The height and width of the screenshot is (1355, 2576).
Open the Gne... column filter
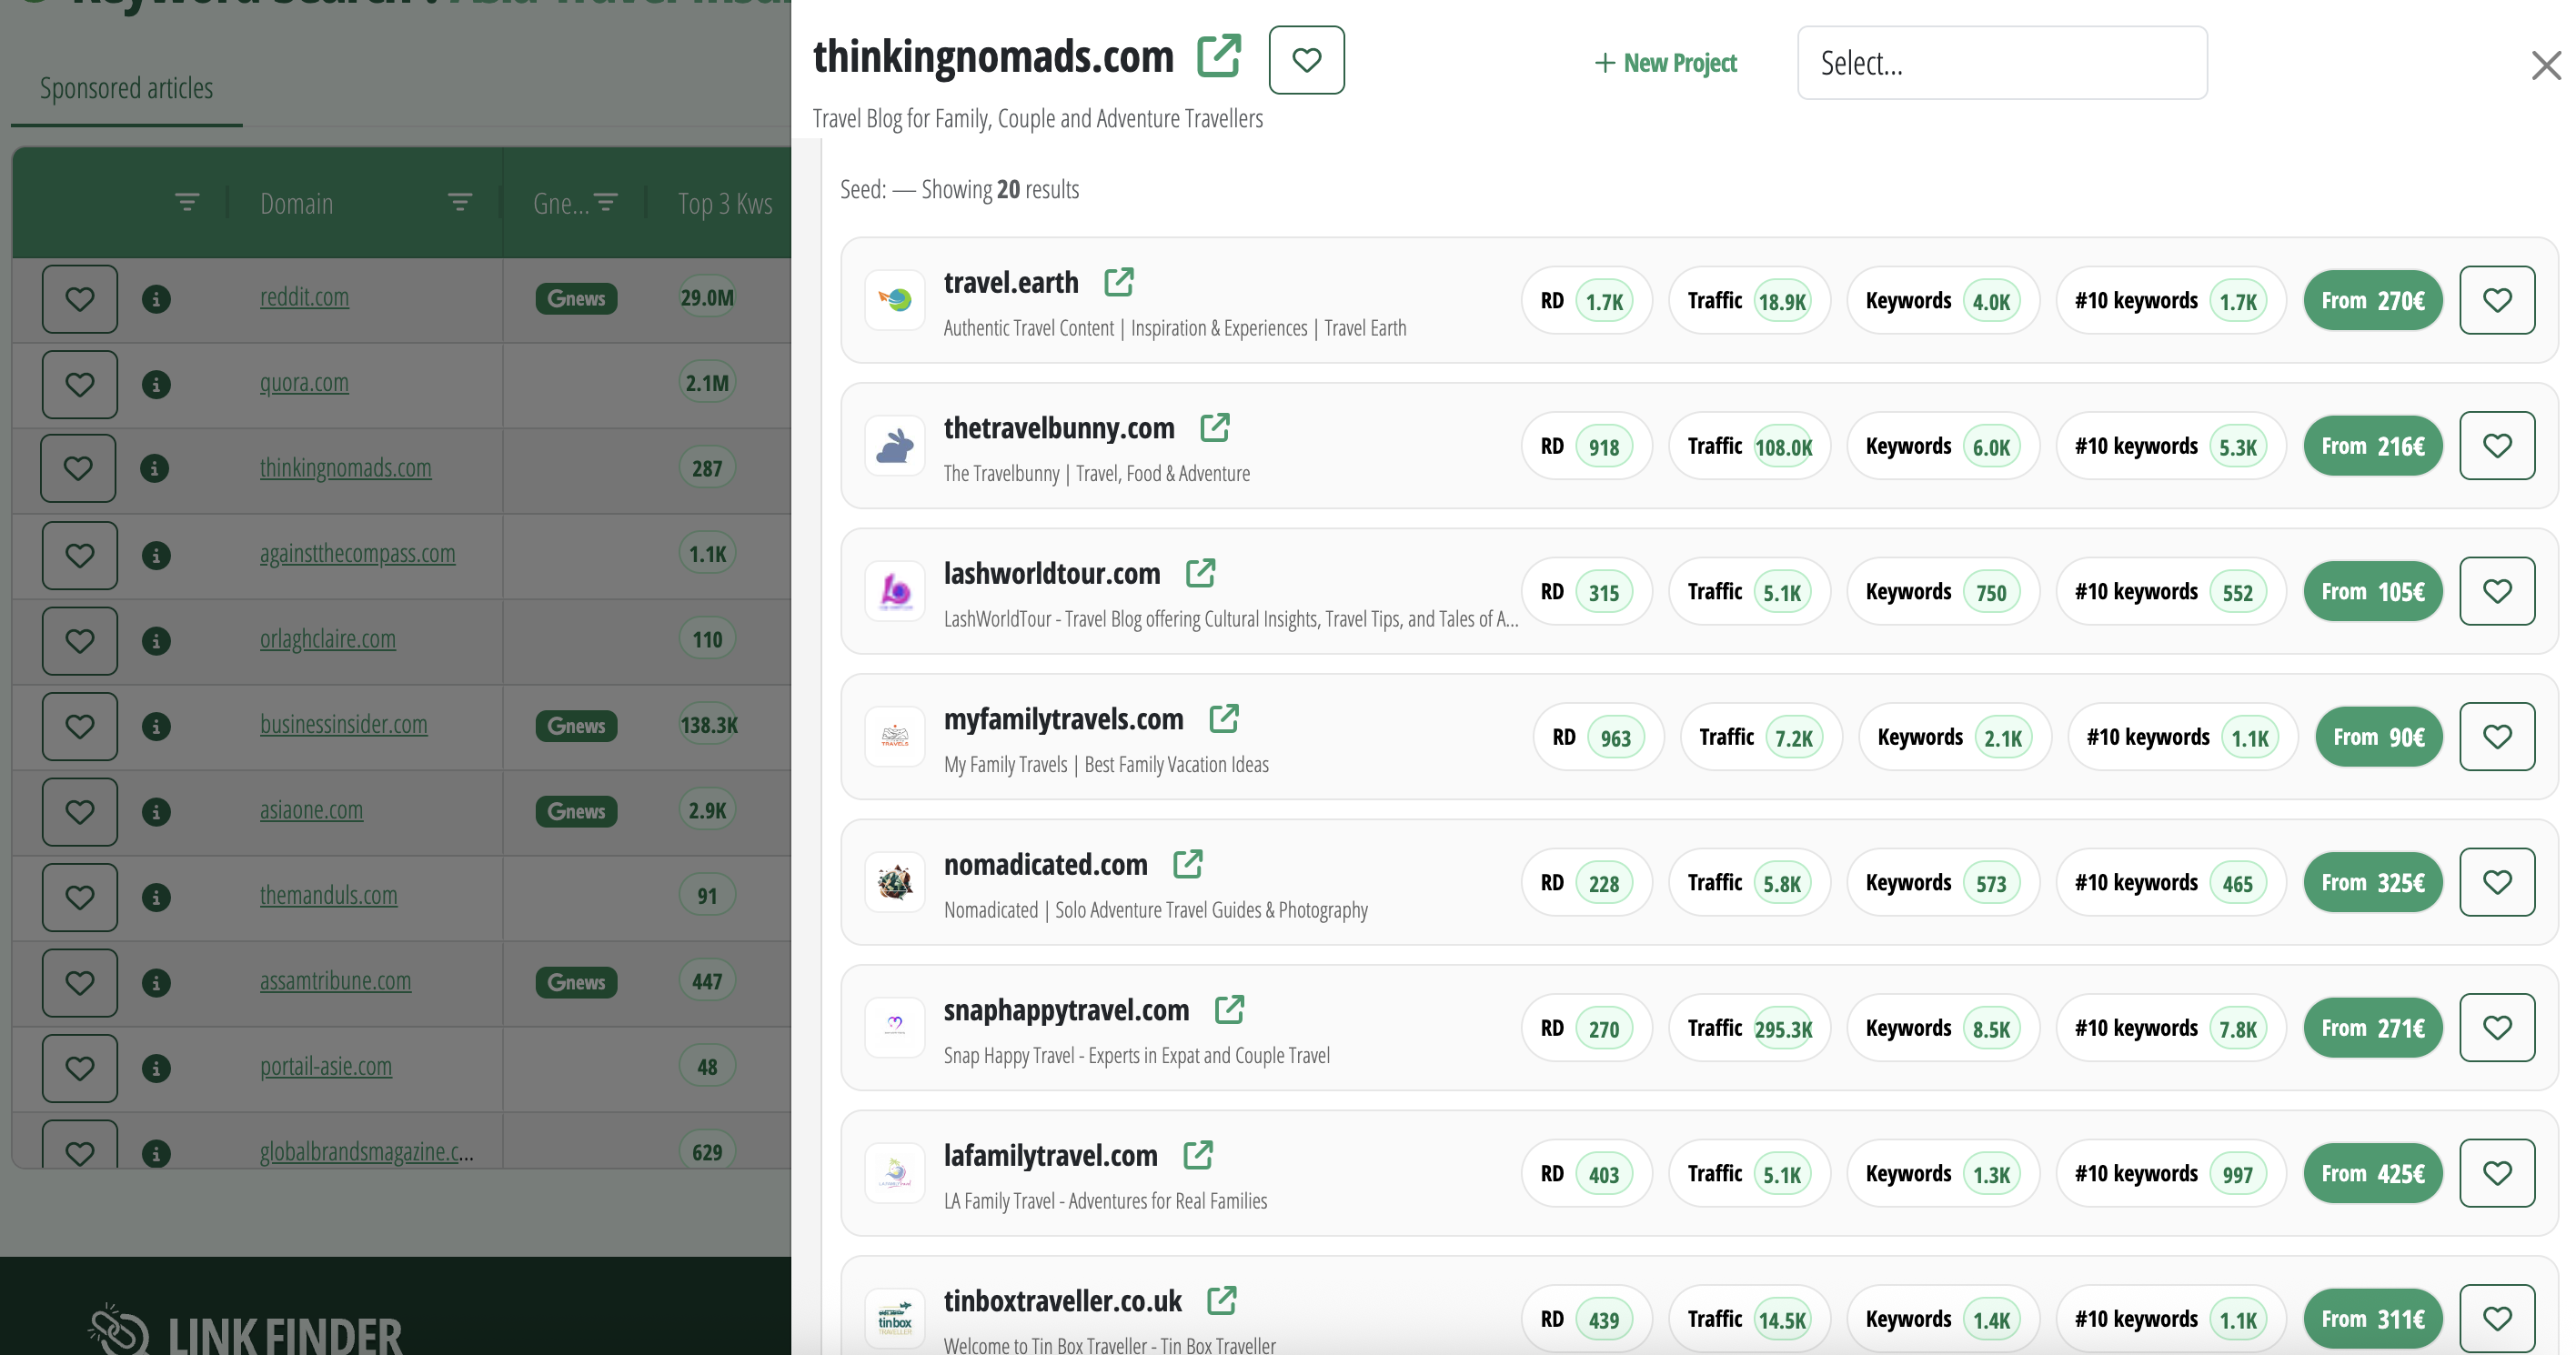click(x=606, y=203)
